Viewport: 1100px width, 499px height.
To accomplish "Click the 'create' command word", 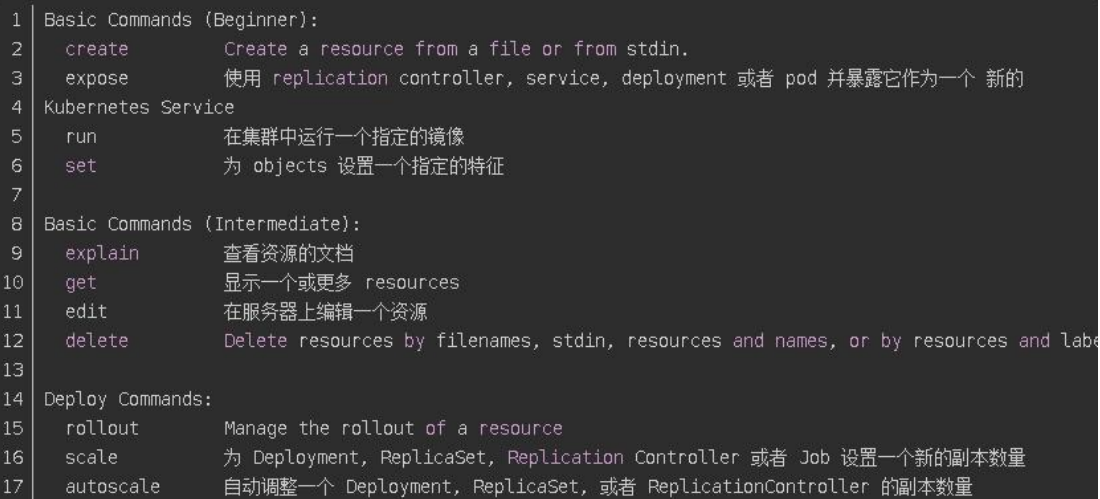I will click(96, 49).
